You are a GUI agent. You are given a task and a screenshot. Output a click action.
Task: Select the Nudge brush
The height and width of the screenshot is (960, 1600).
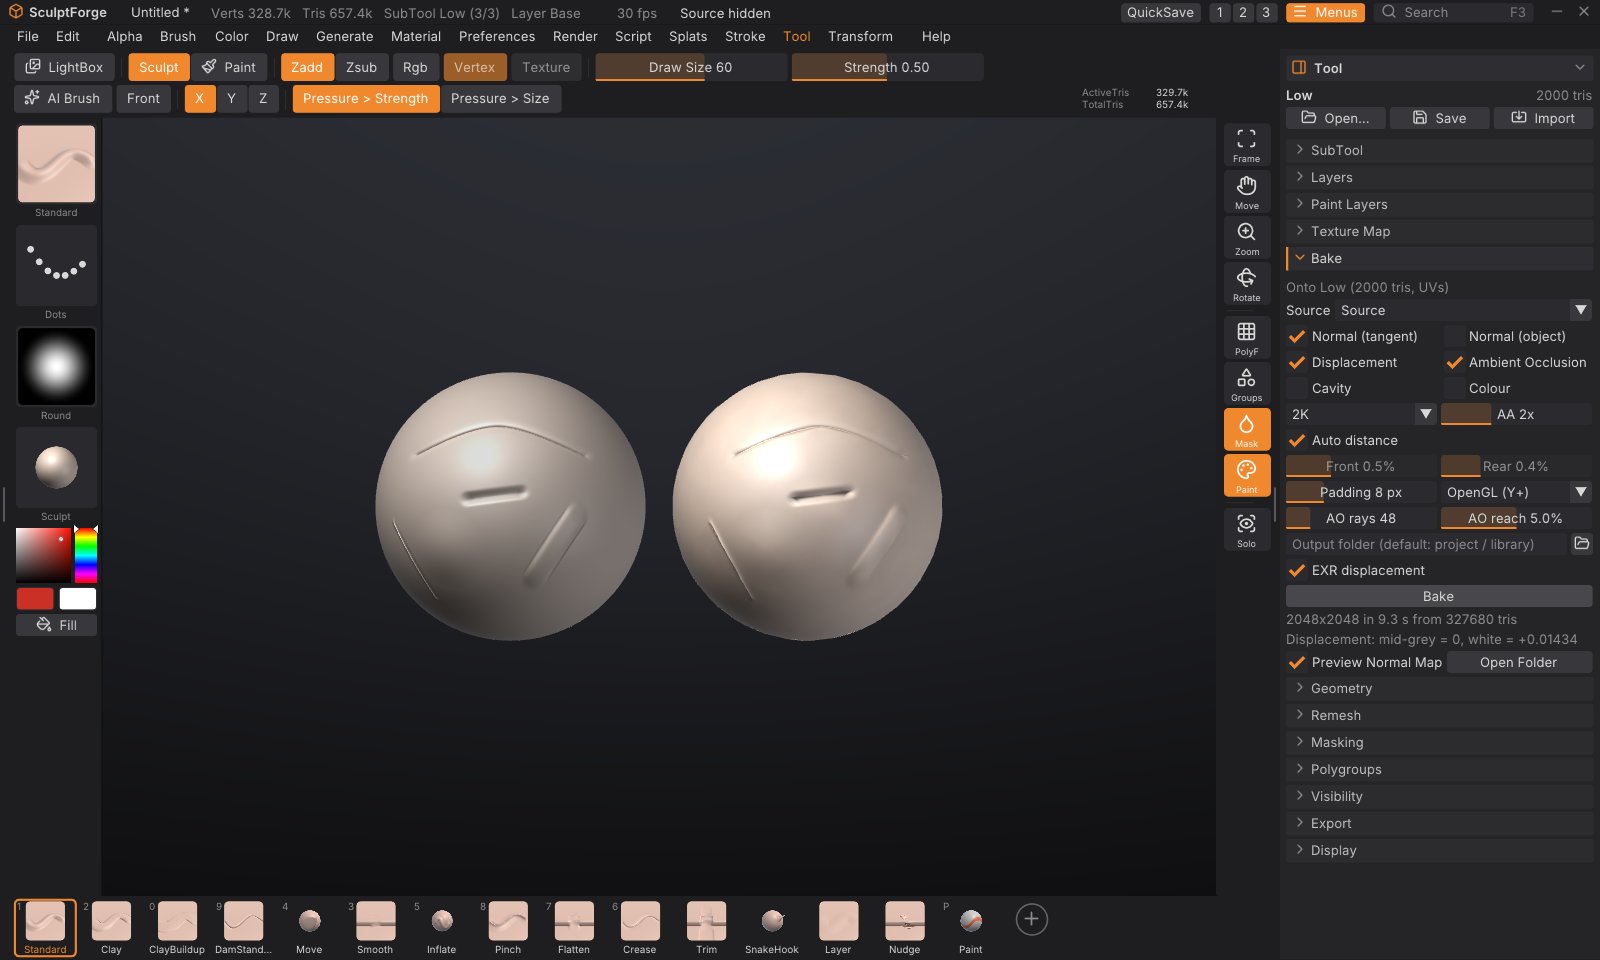point(904,928)
